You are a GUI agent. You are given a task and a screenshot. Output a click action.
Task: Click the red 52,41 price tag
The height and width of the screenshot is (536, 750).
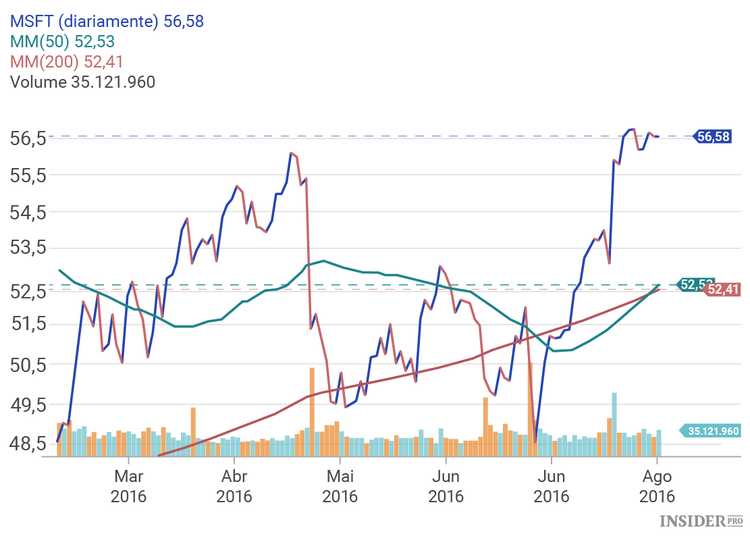click(722, 290)
